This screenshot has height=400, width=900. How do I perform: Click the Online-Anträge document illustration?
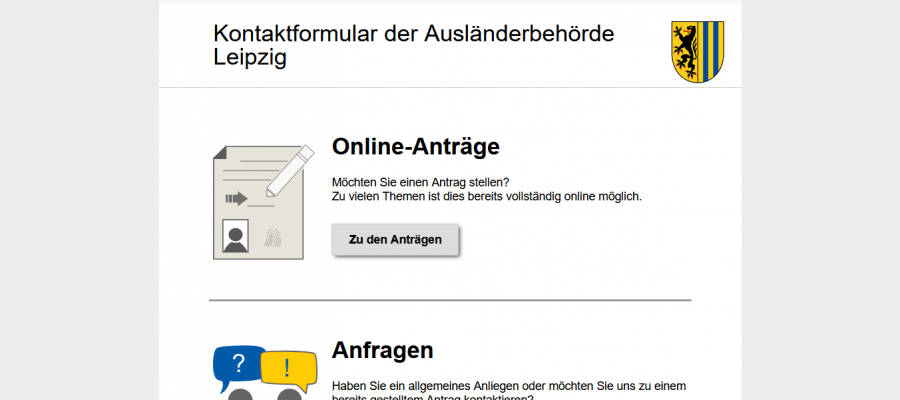264,202
